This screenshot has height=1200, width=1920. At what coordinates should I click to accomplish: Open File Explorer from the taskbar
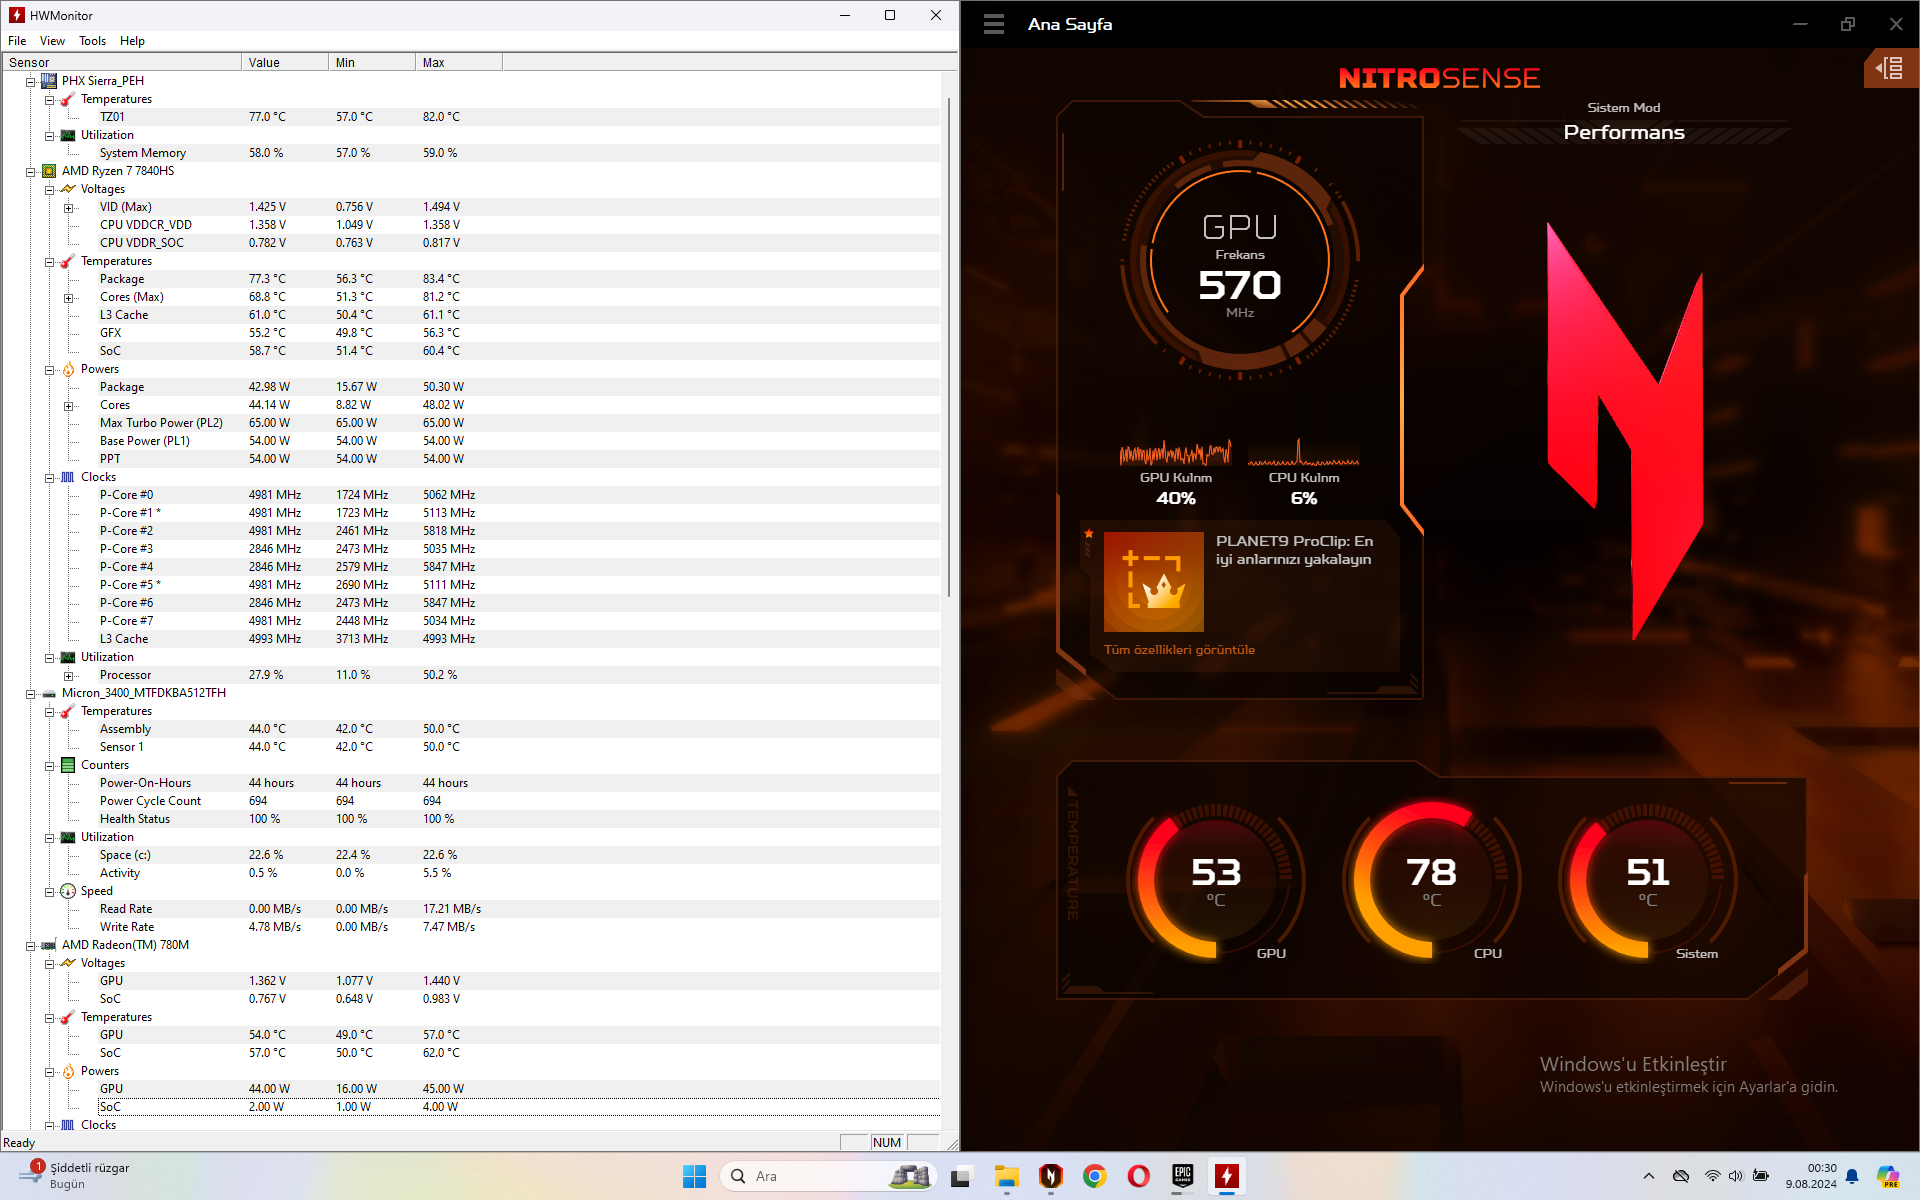(x=1006, y=1176)
